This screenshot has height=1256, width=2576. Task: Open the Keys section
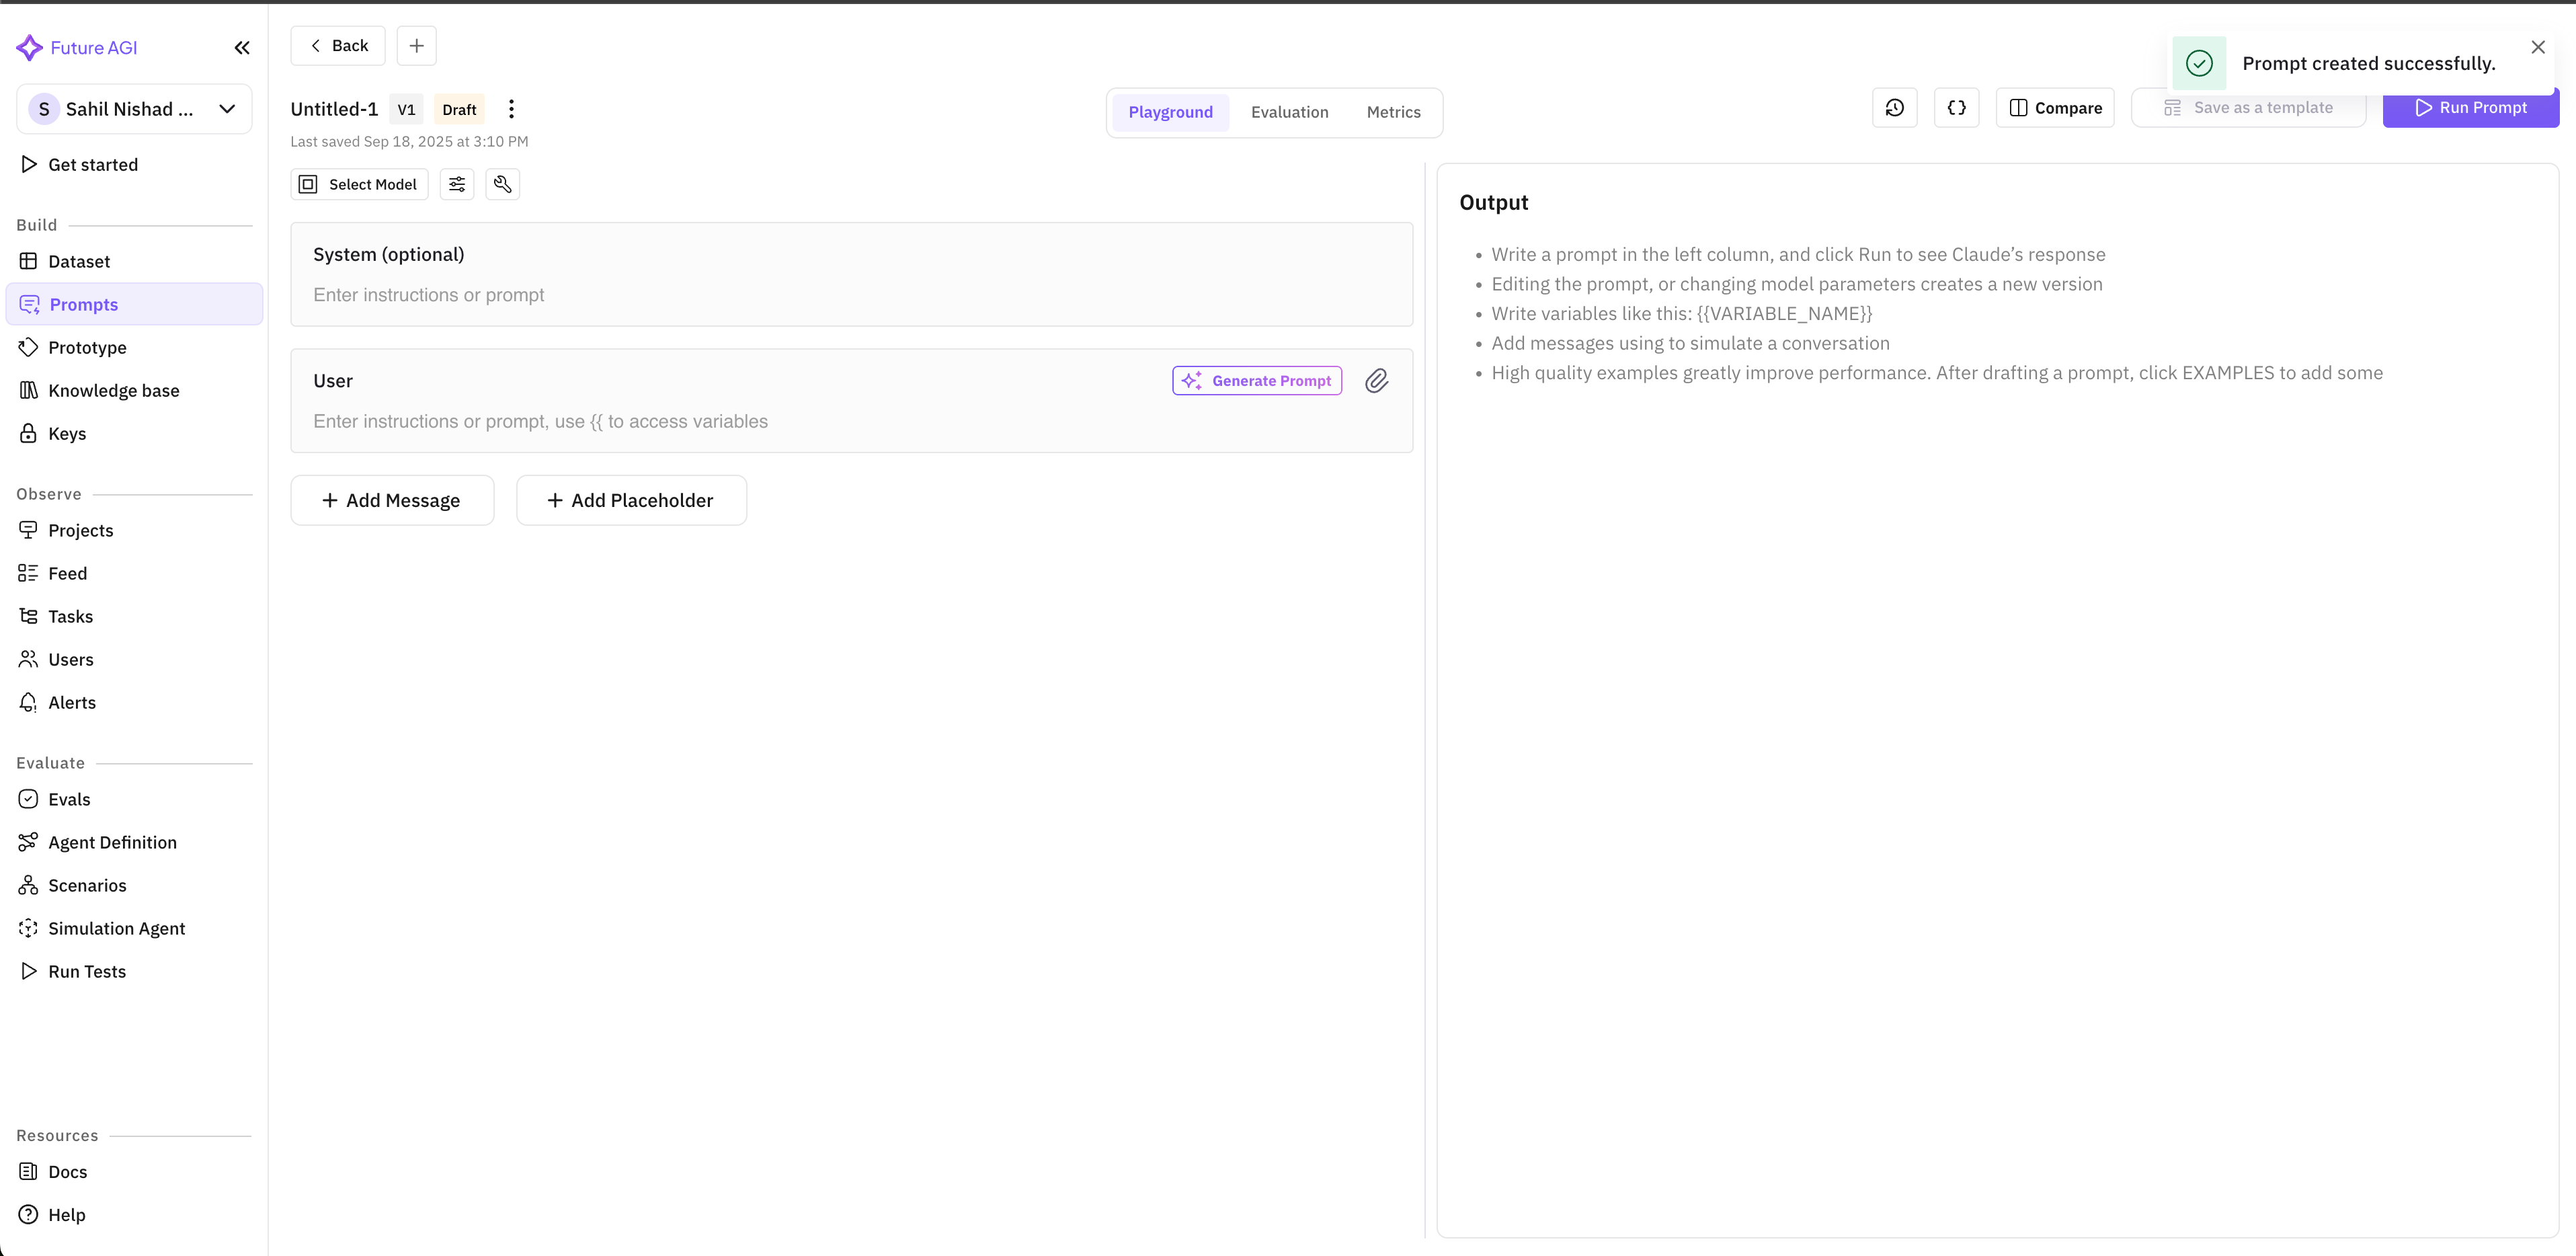[67, 433]
